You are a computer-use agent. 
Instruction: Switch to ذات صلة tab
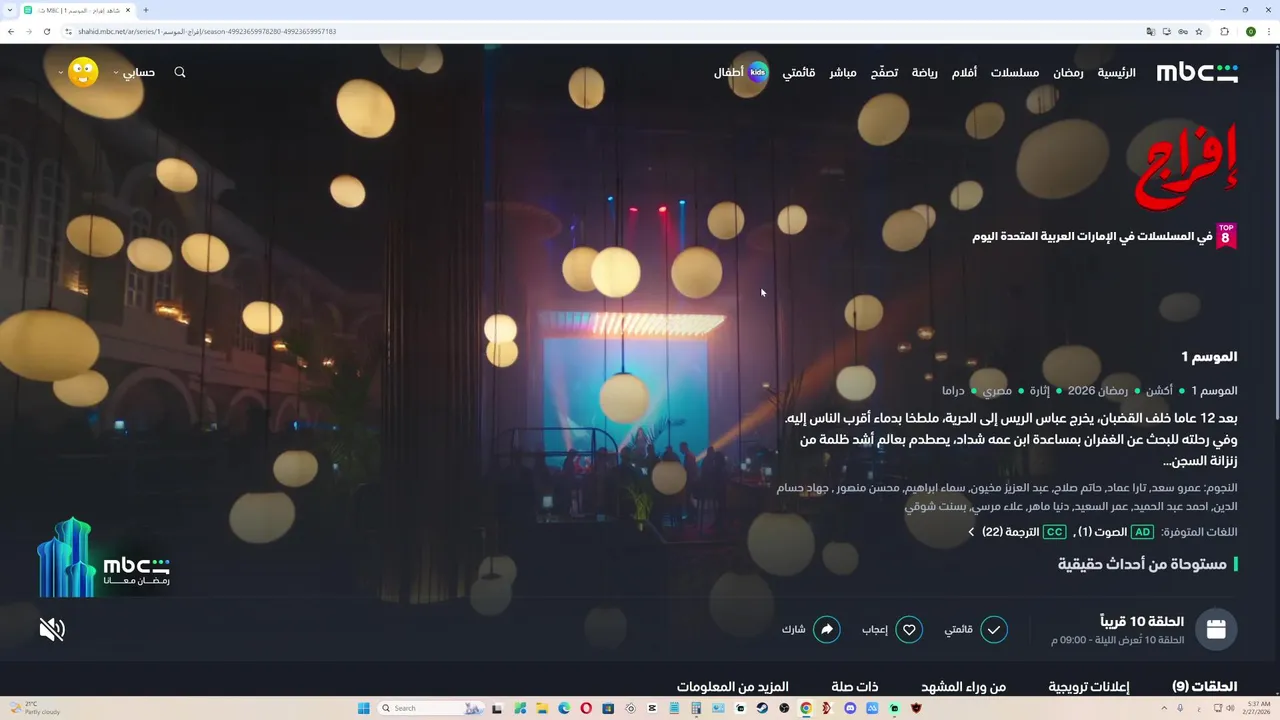[854, 687]
